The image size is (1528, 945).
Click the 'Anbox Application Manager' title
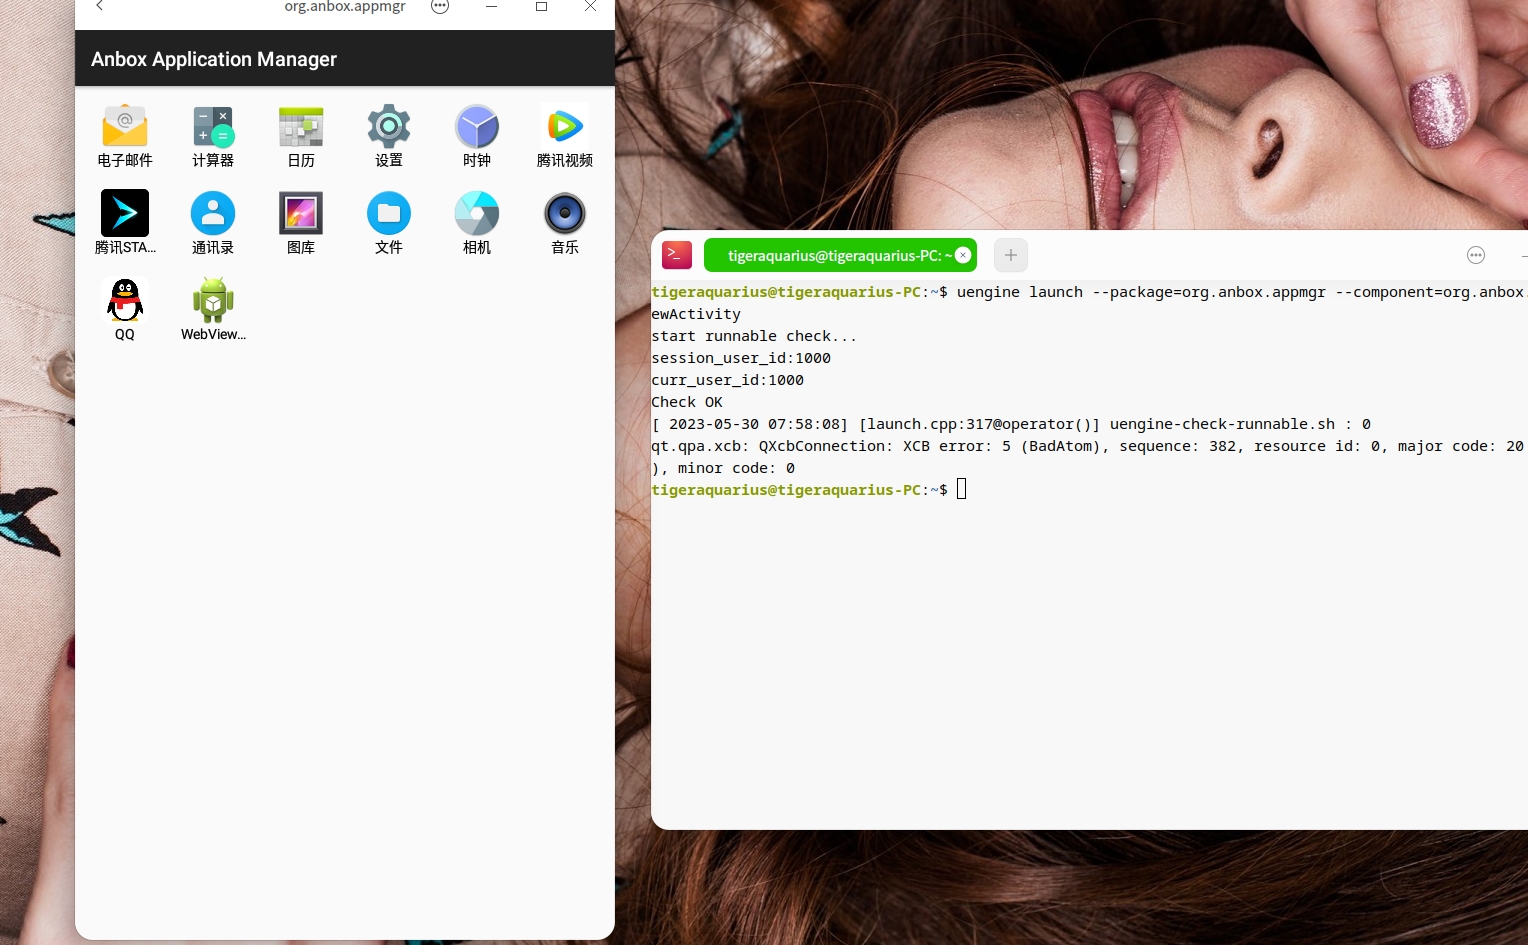pyautogui.click(x=214, y=59)
